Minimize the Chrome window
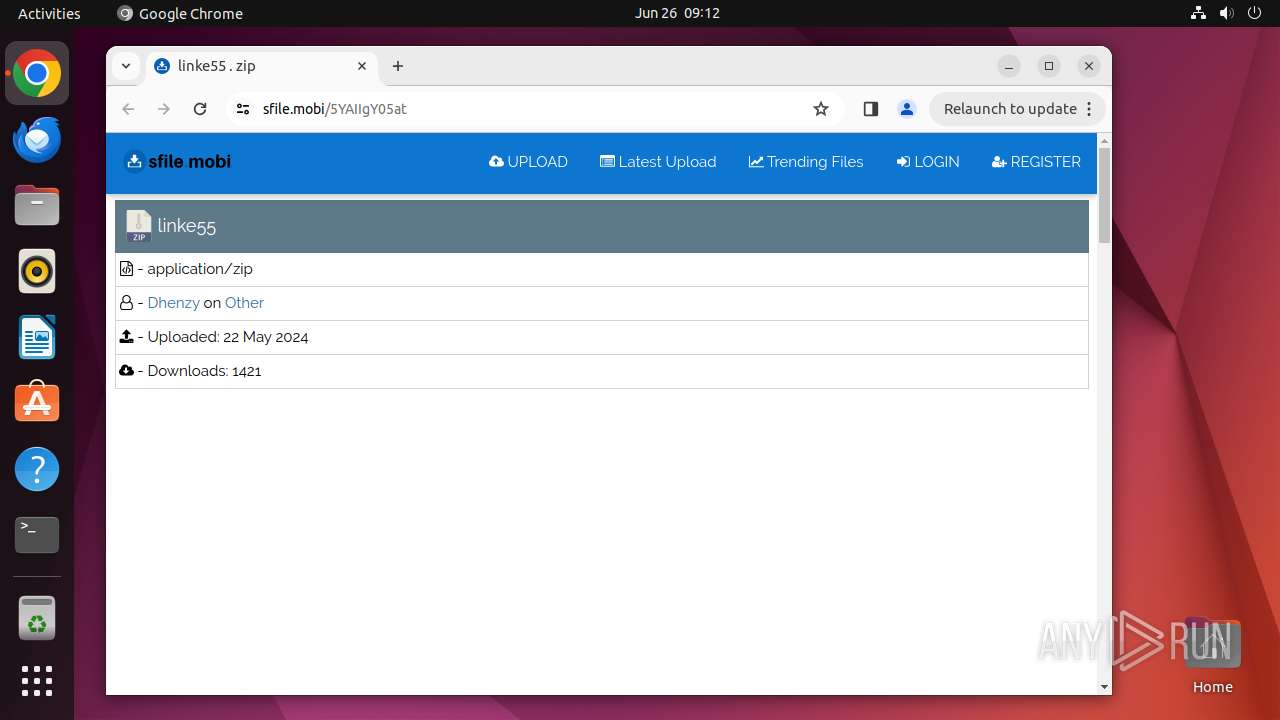 click(1009, 66)
